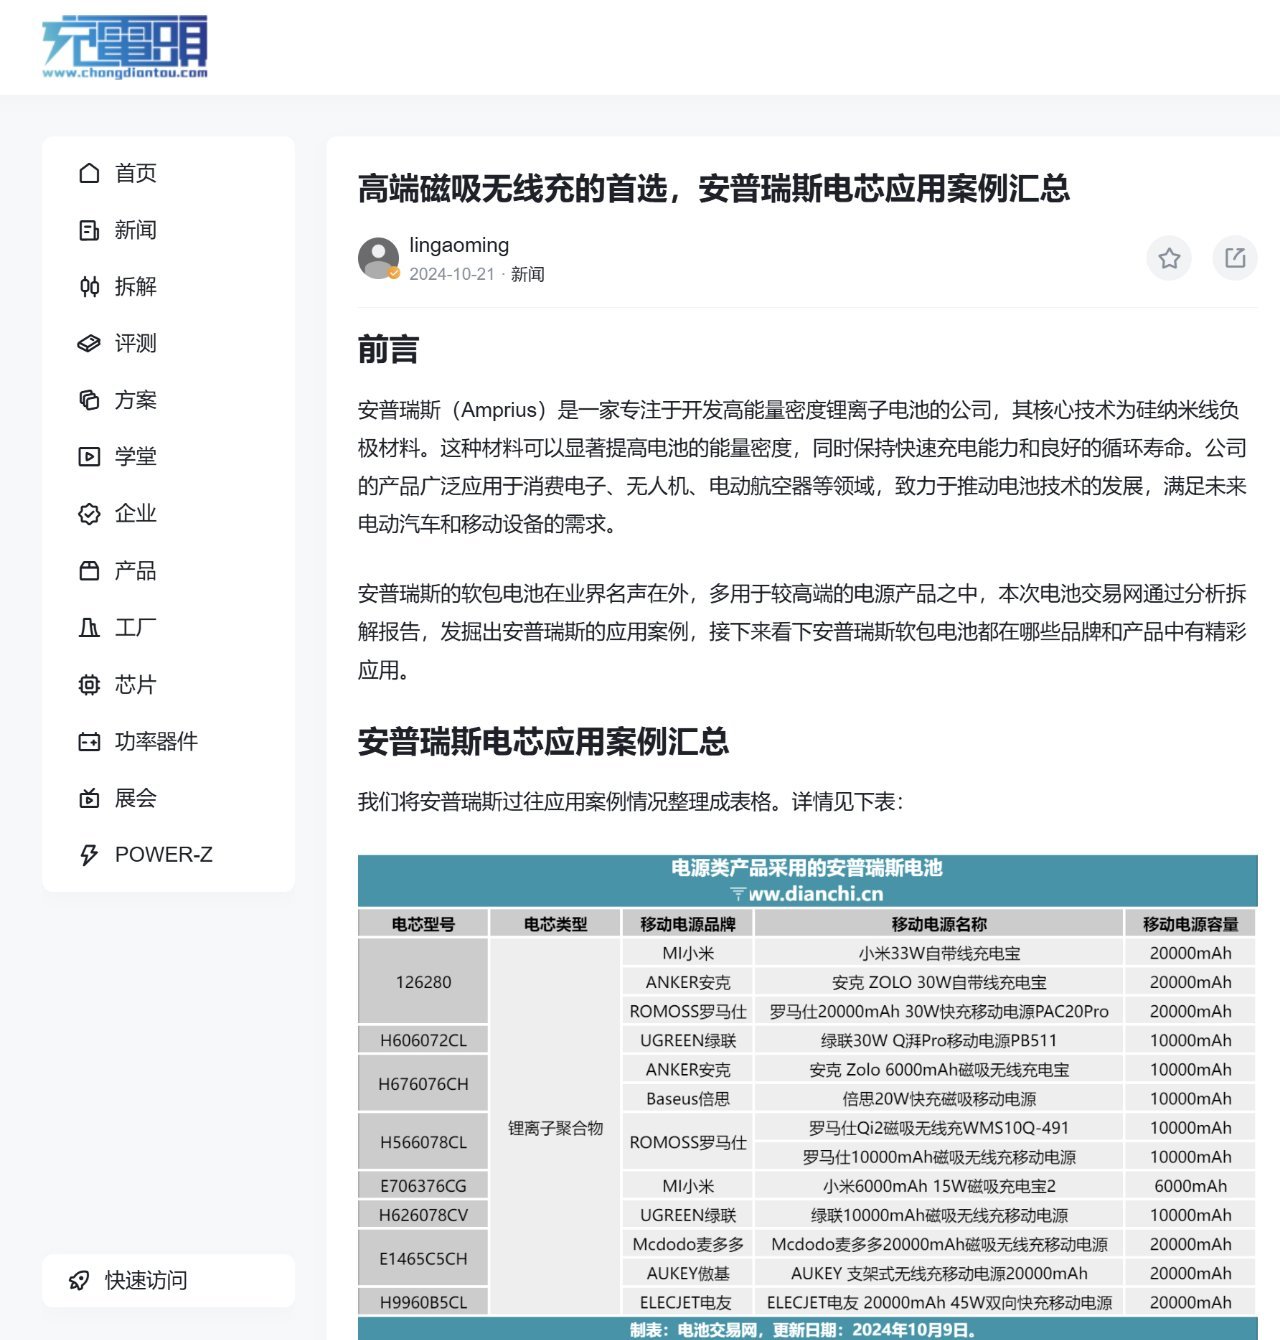
Task: Click the 小米33W自带线充电宝 row
Action: pyautogui.click(x=939, y=953)
